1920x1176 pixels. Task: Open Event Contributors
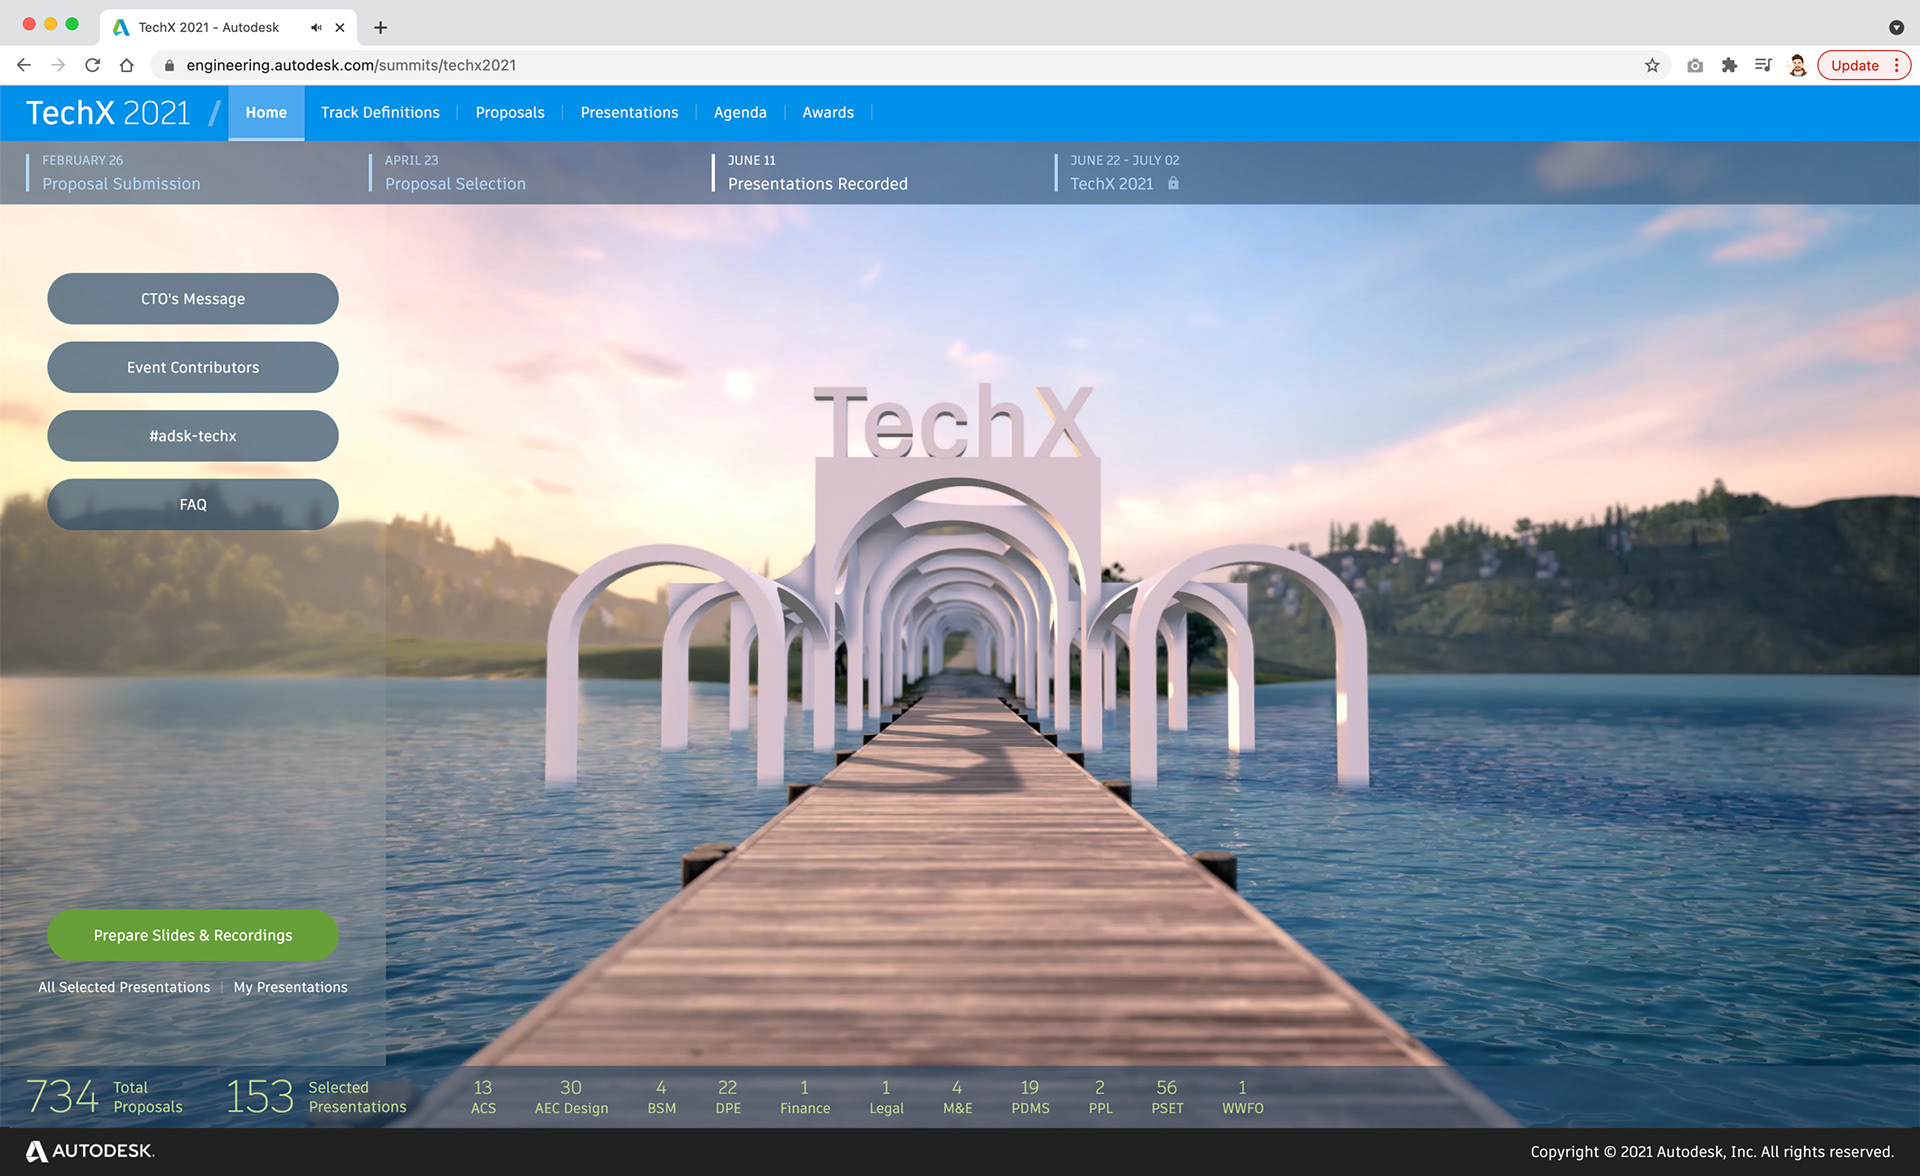pos(193,367)
